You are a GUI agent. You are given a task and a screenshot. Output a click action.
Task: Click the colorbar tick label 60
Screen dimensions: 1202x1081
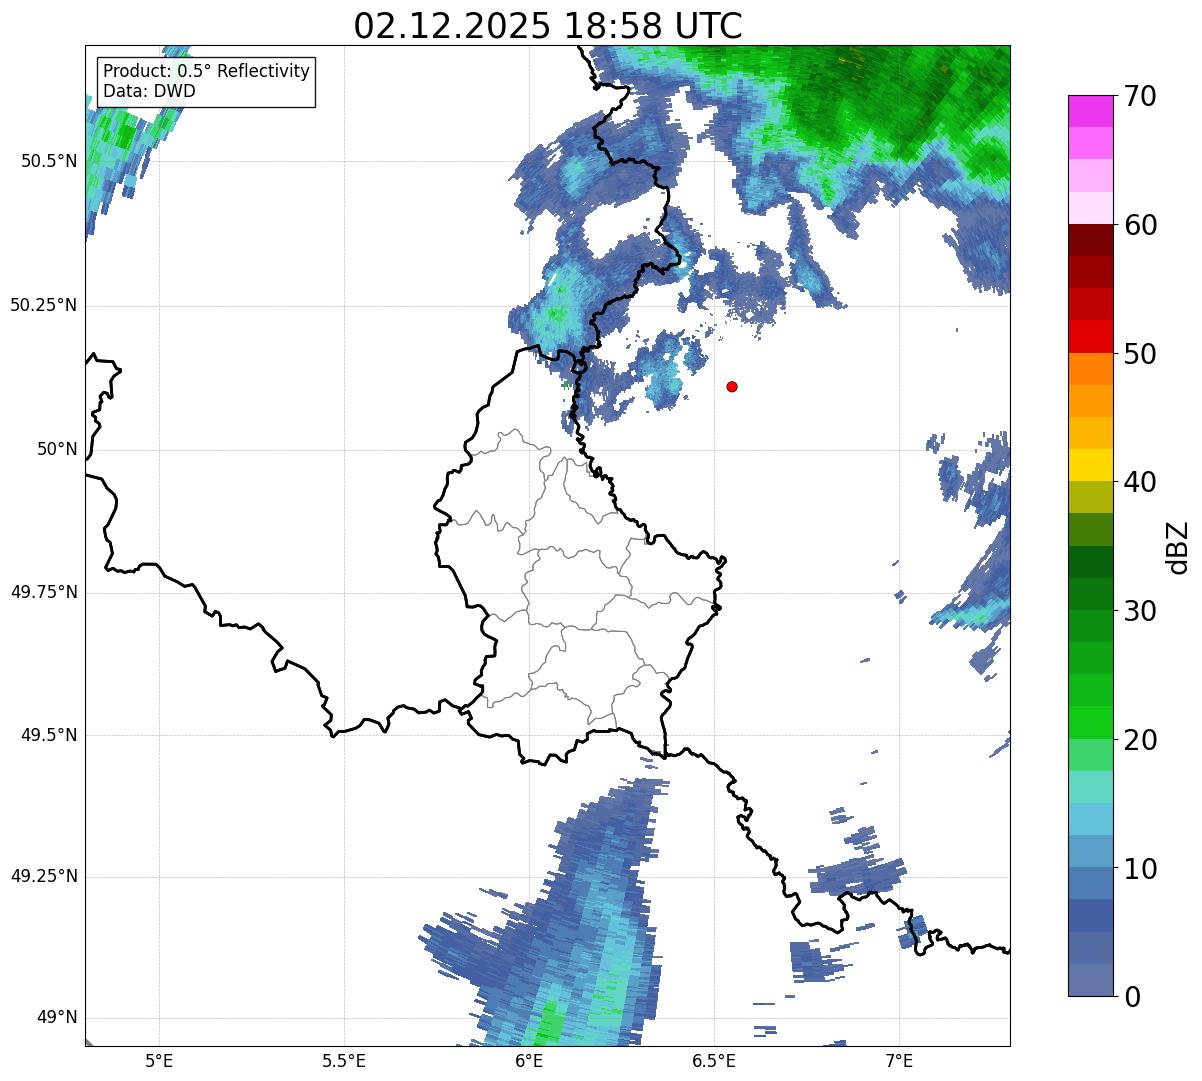click(1139, 225)
